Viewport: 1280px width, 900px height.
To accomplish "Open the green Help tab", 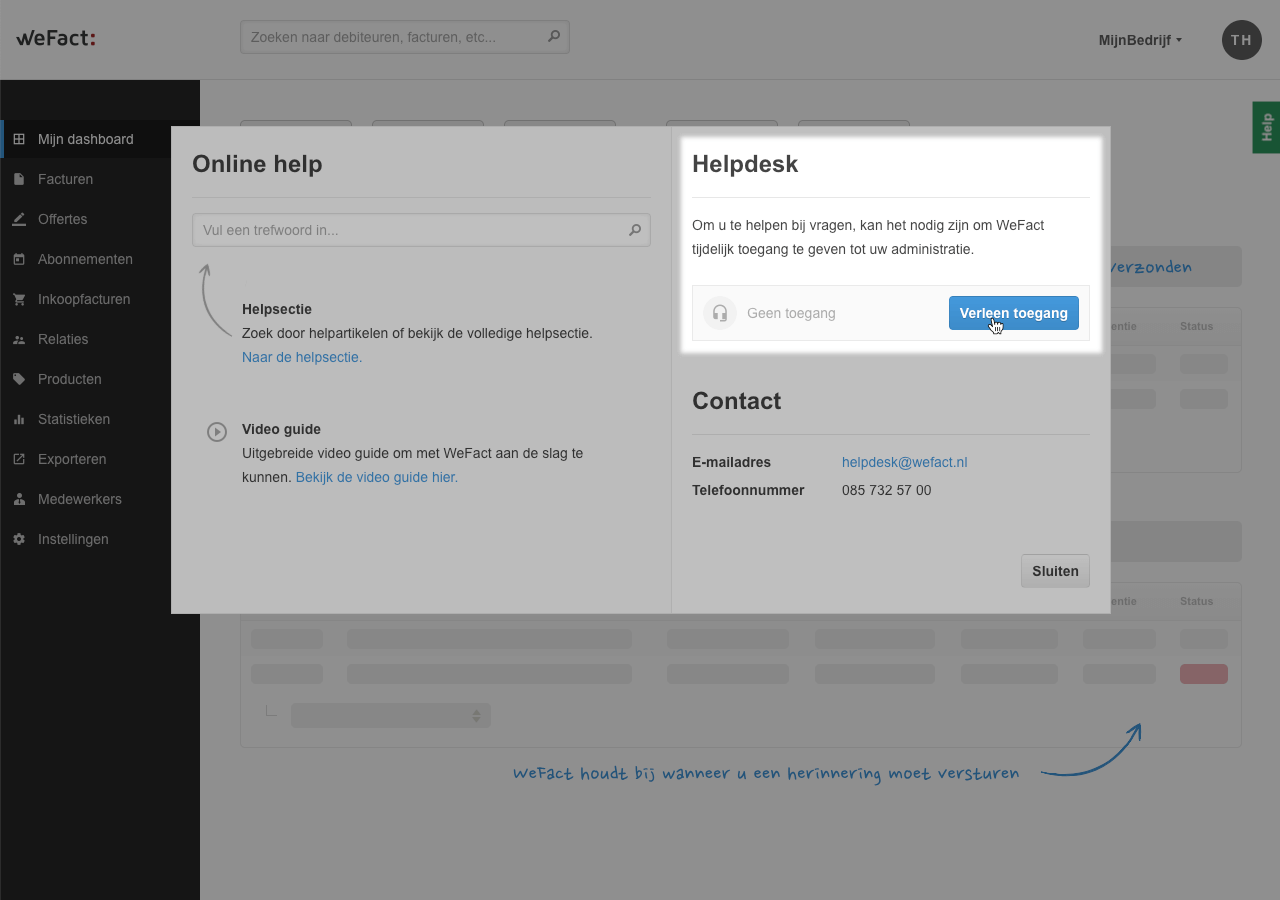I will click(x=1266, y=127).
